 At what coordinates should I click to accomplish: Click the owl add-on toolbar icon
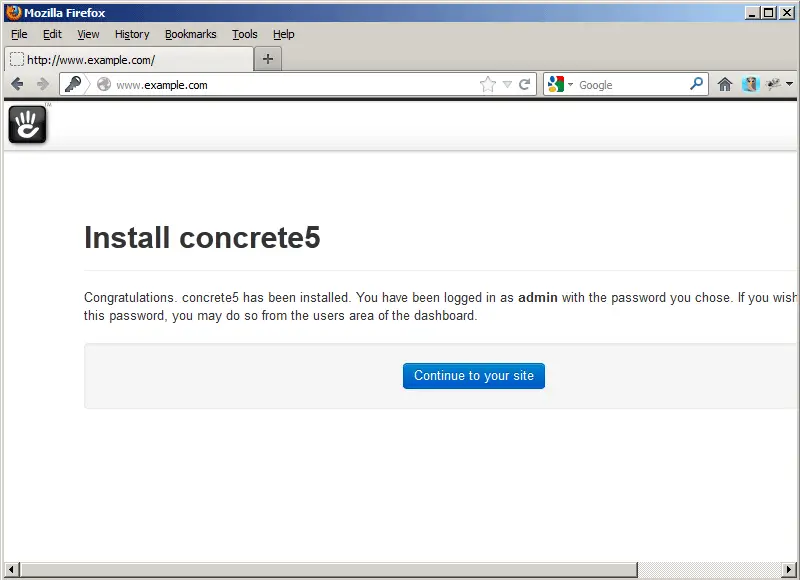pyautogui.click(x=751, y=84)
